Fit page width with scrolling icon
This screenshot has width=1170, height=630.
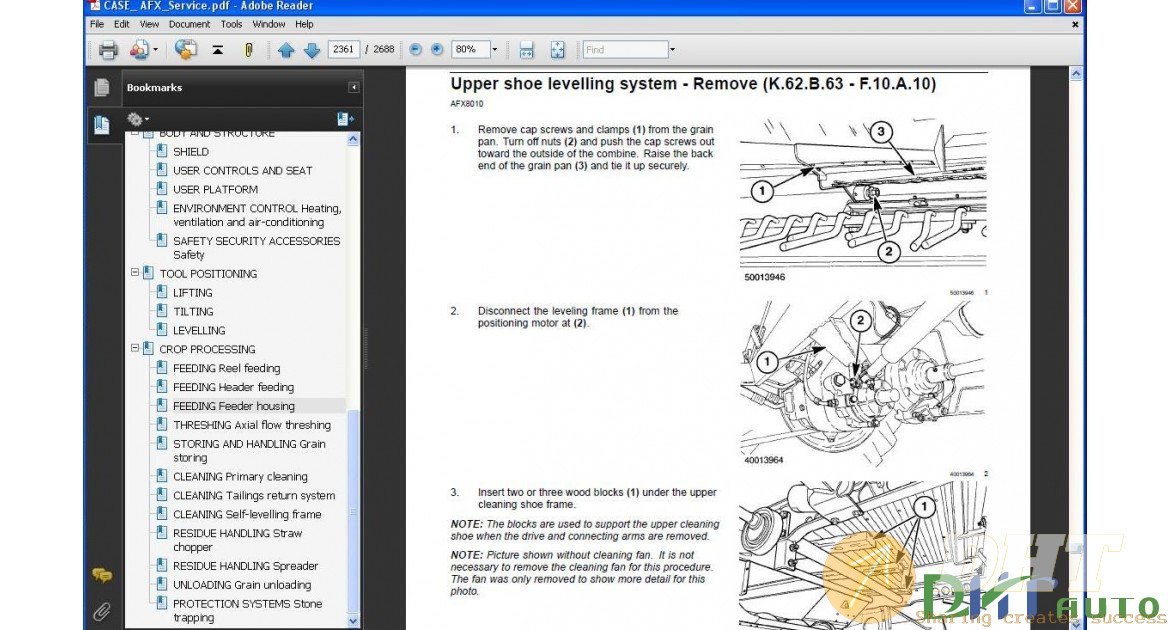click(526, 50)
